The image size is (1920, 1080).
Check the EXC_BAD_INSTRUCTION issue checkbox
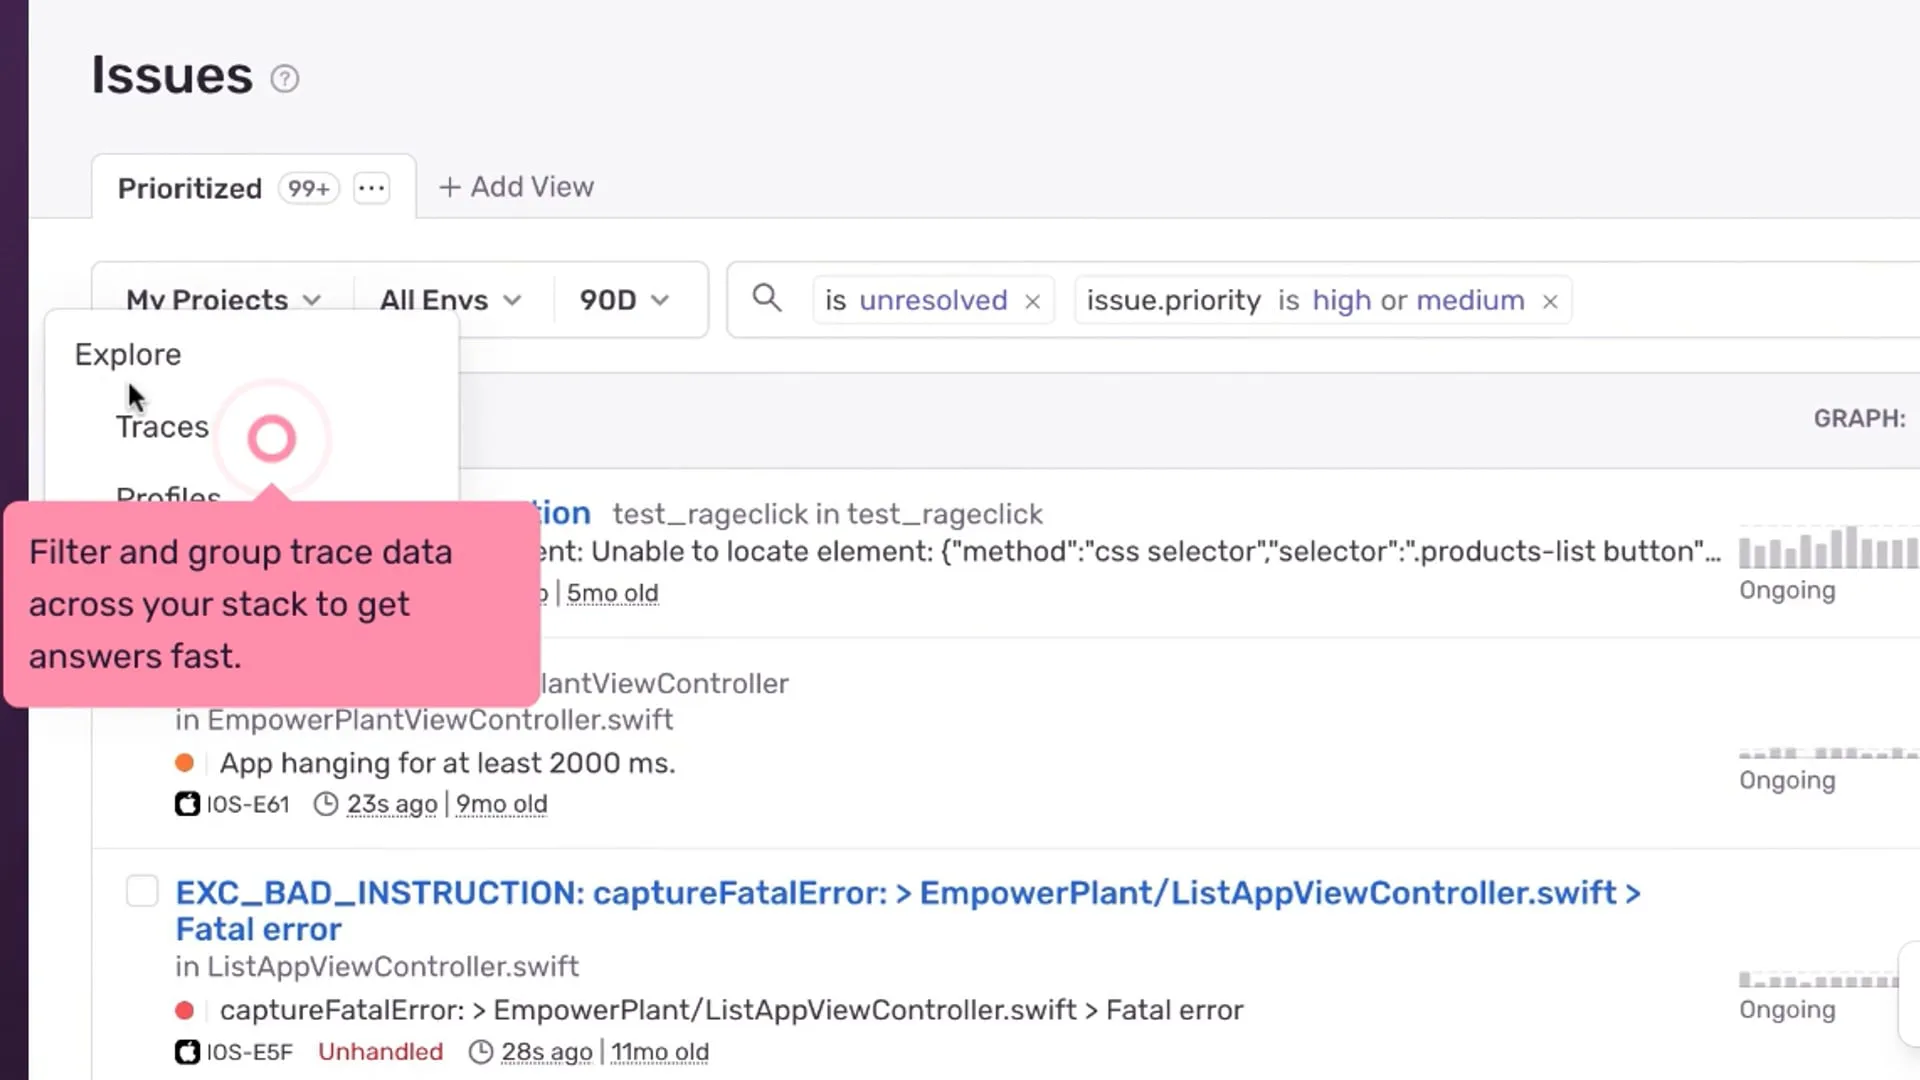[142, 891]
